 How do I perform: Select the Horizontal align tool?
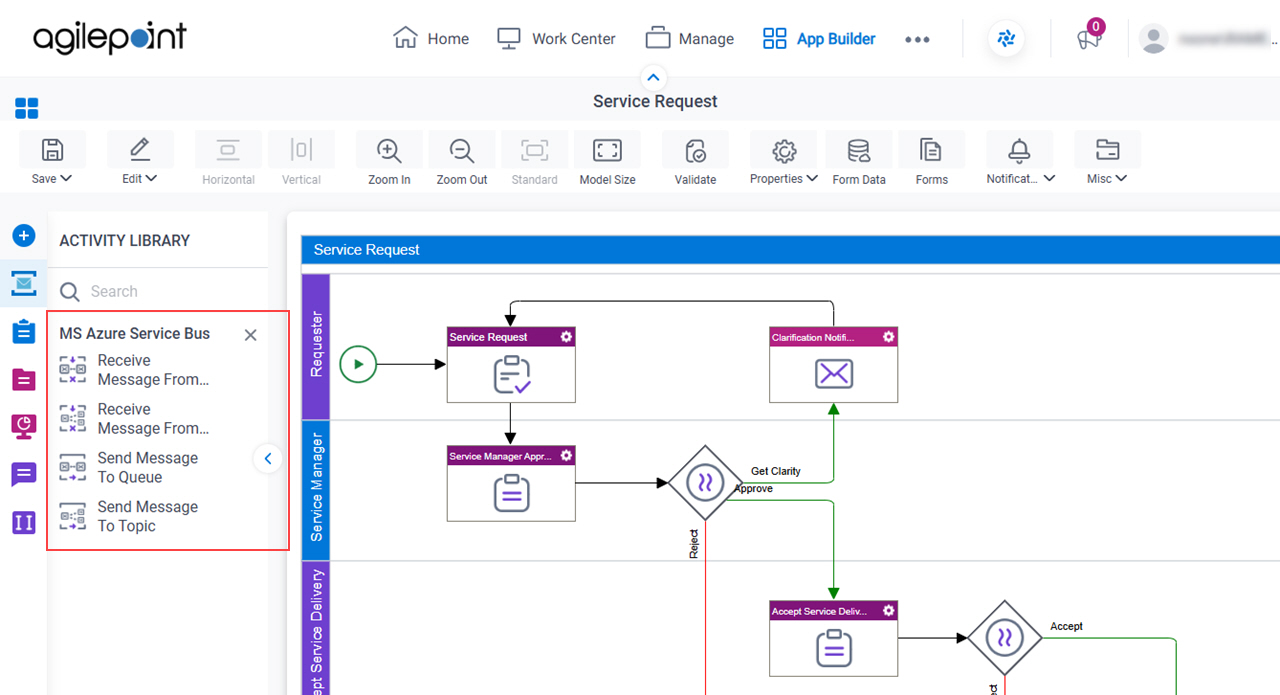tap(229, 158)
